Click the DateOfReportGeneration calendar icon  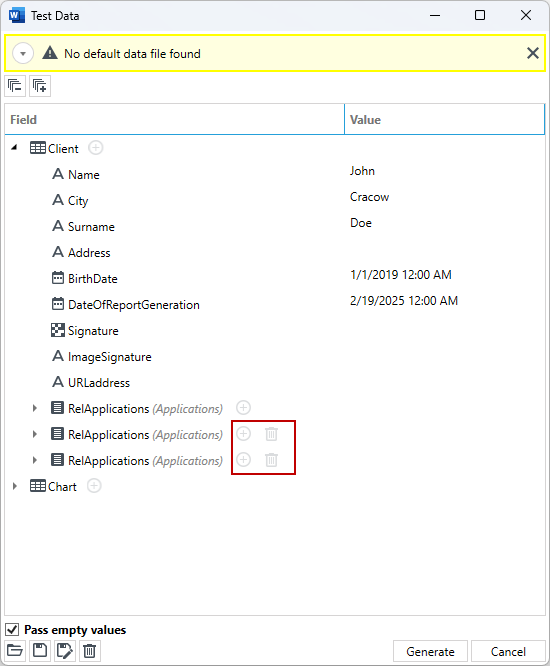pos(58,304)
